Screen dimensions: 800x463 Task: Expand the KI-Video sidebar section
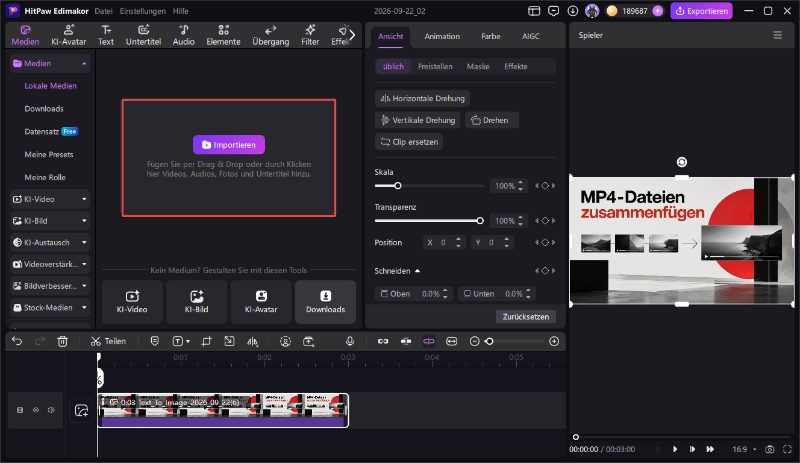click(x=50, y=199)
